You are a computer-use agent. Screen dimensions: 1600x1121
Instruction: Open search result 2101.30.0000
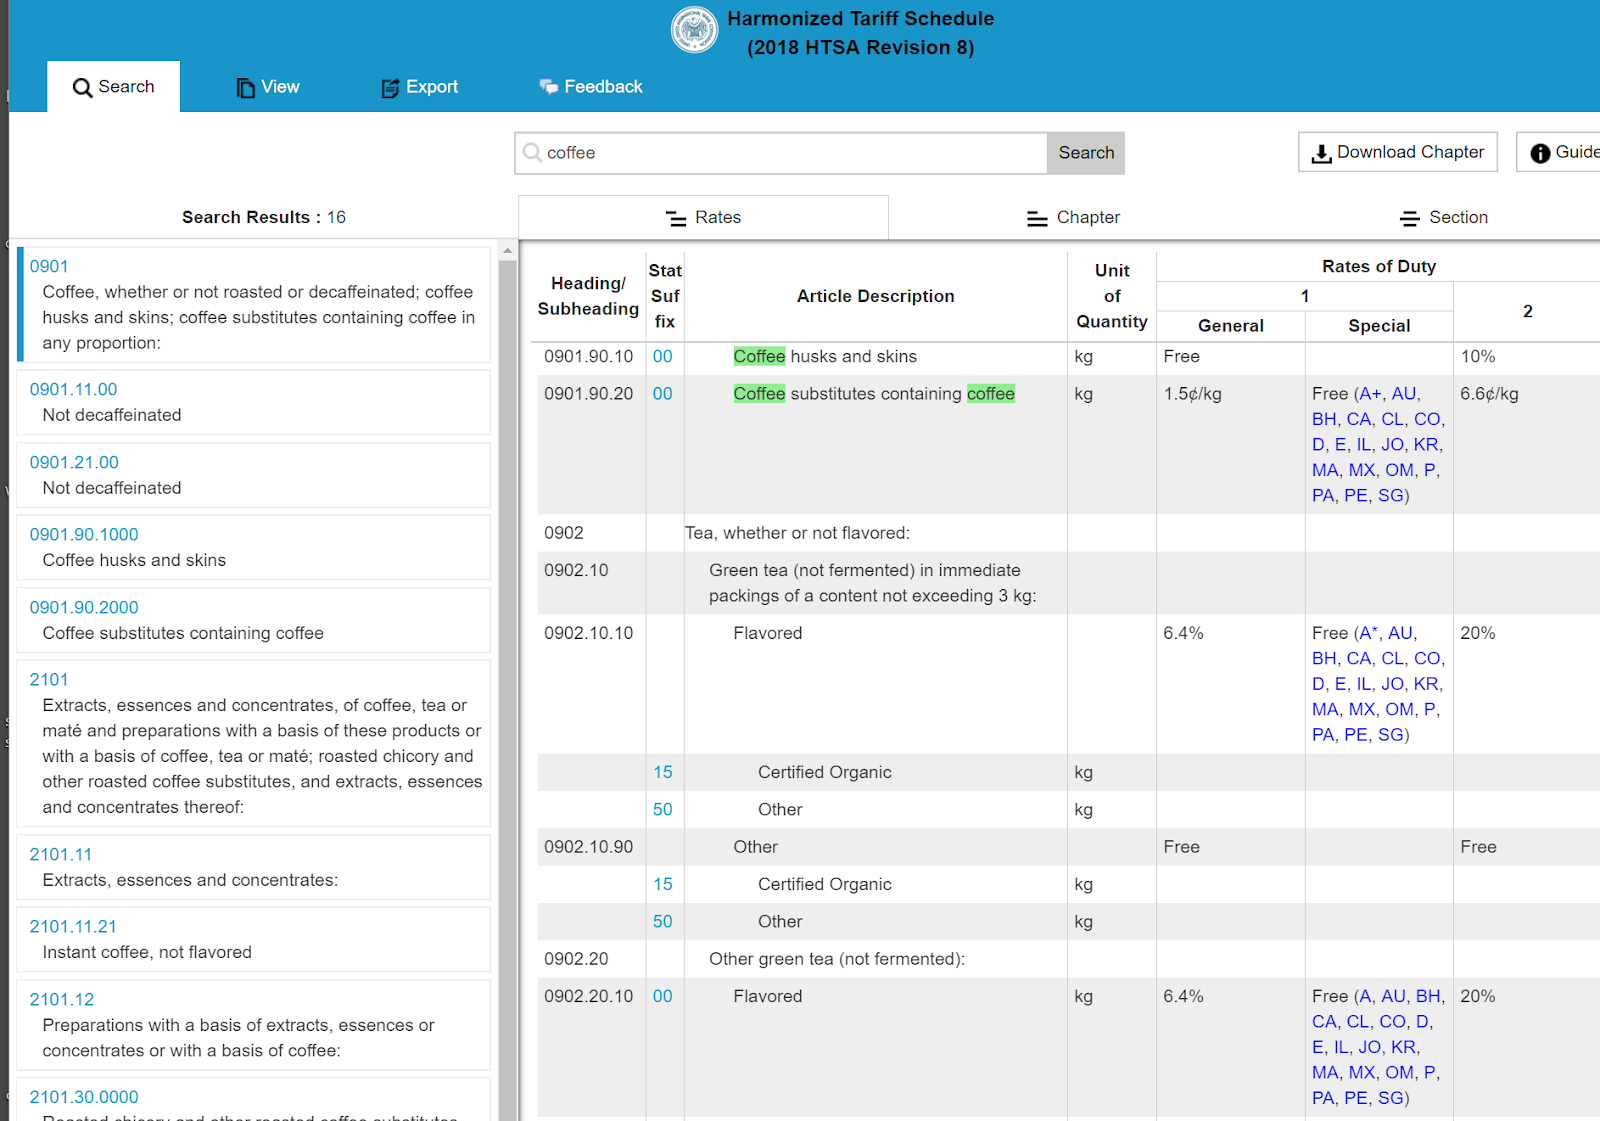coord(84,1097)
